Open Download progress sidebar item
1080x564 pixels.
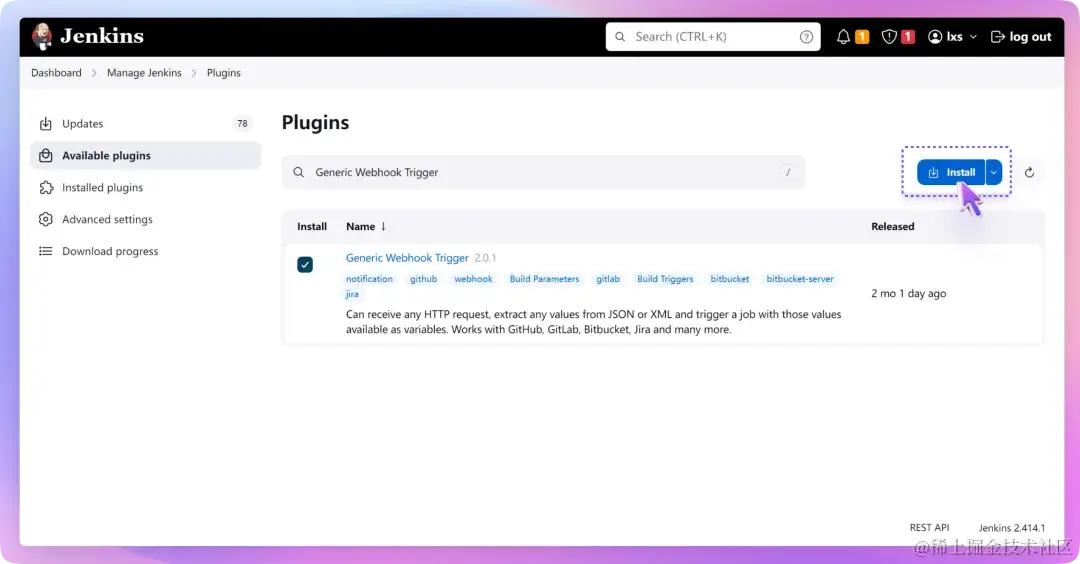[145, 251]
